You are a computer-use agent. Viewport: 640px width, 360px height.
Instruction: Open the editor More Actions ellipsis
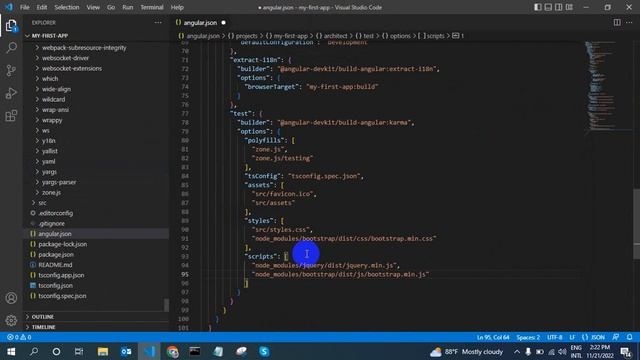pyautogui.click(x=629, y=22)
